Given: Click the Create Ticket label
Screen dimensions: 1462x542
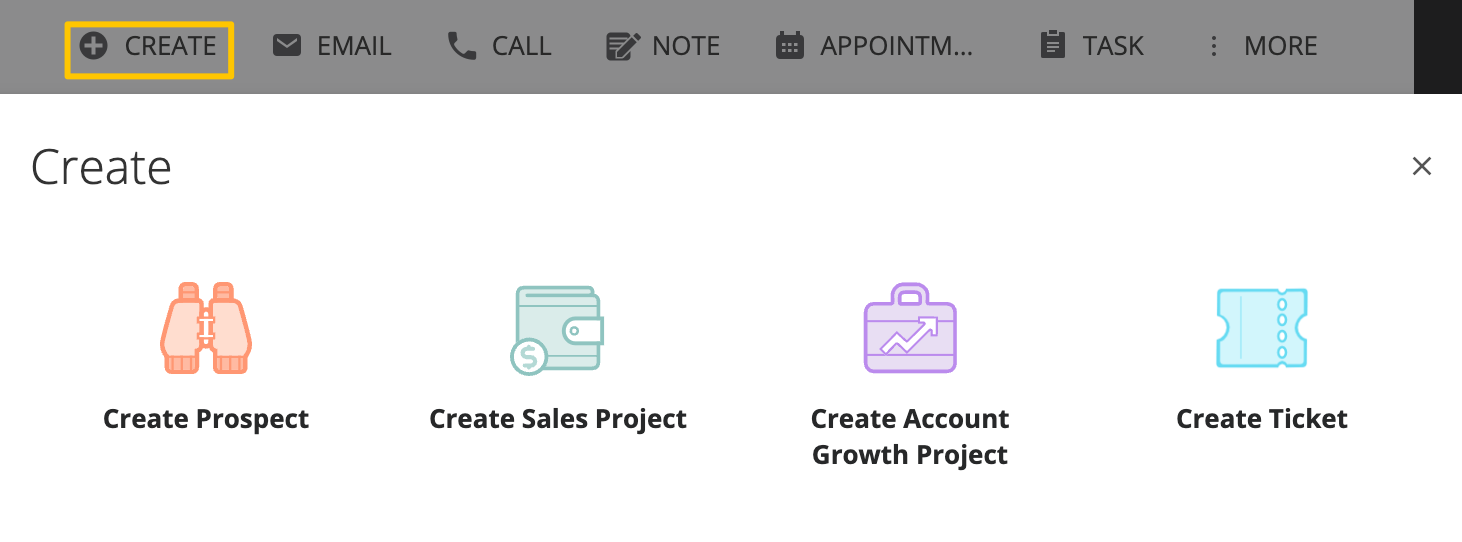Looking at the screenshot, I should (1262, 419).
